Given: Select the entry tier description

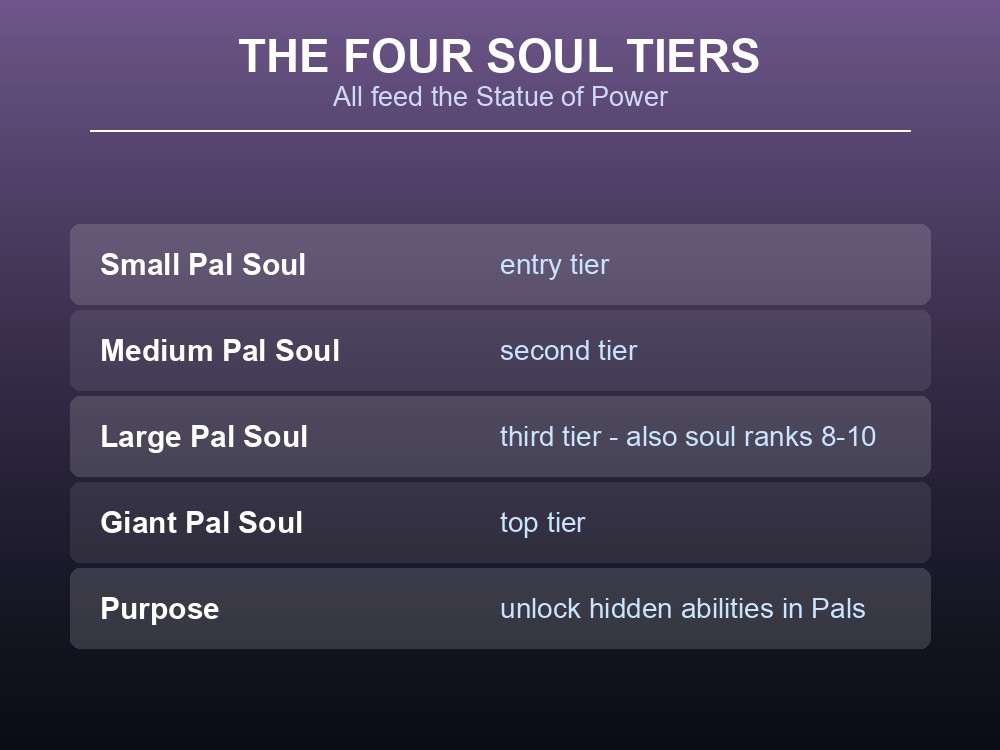Looking at the screenshot, I should click(x=554, y=265).
